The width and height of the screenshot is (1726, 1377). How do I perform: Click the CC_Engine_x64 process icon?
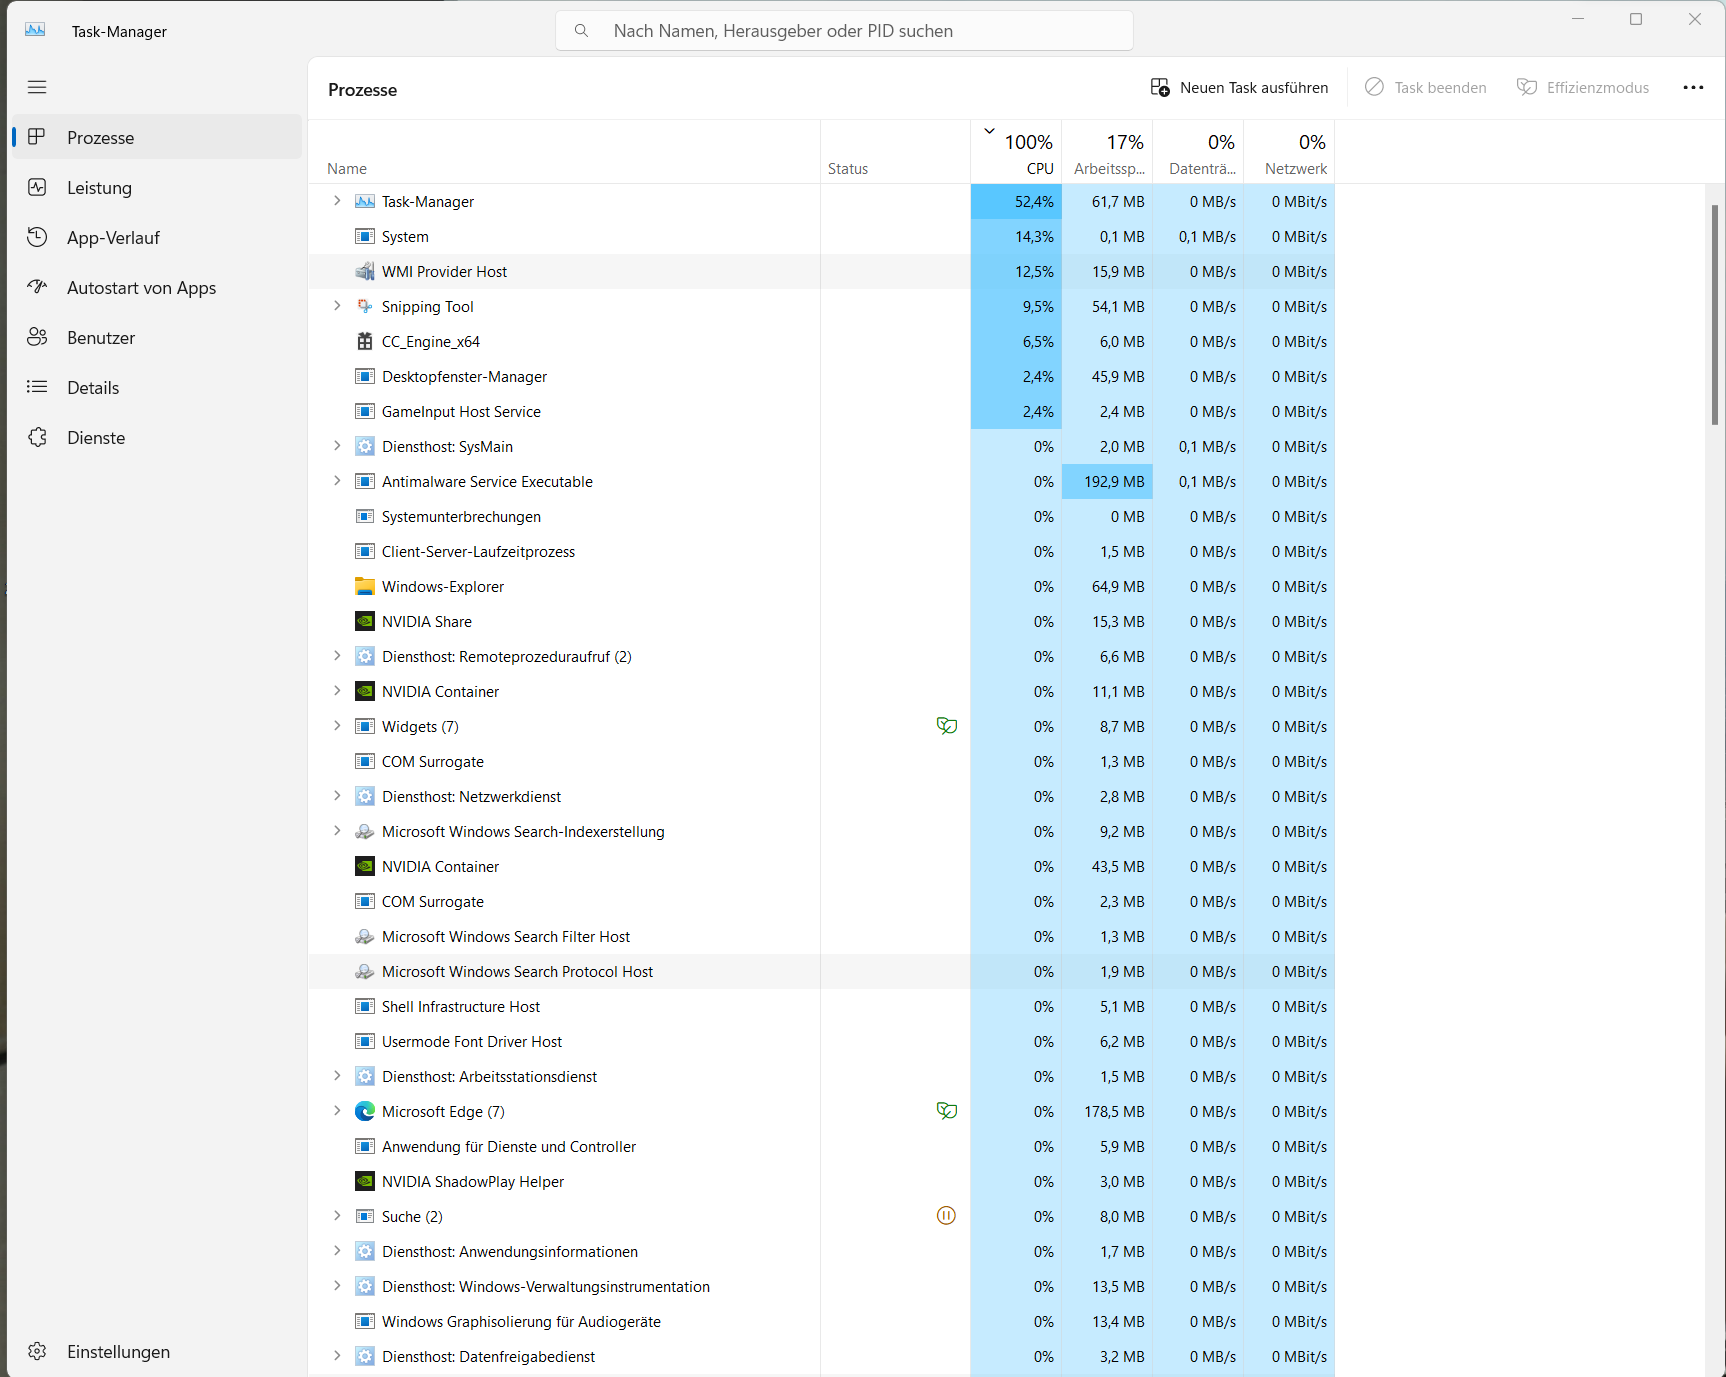(x=365, y=341)
